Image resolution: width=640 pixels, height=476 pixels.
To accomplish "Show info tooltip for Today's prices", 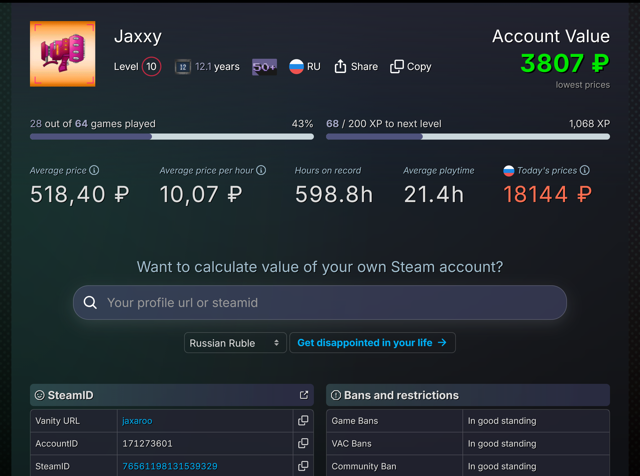I will coord(585,170).
